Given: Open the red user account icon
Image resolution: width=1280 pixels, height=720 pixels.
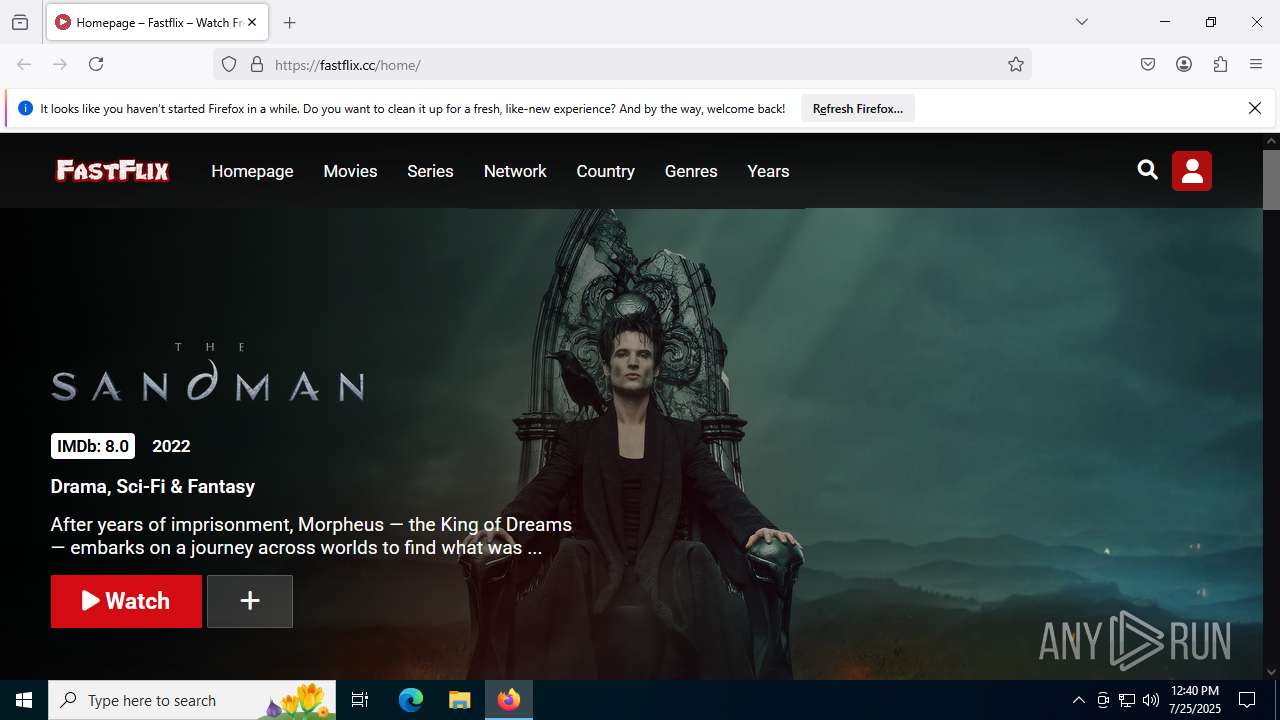Looking at the screenshot, I should point(1192,171).
